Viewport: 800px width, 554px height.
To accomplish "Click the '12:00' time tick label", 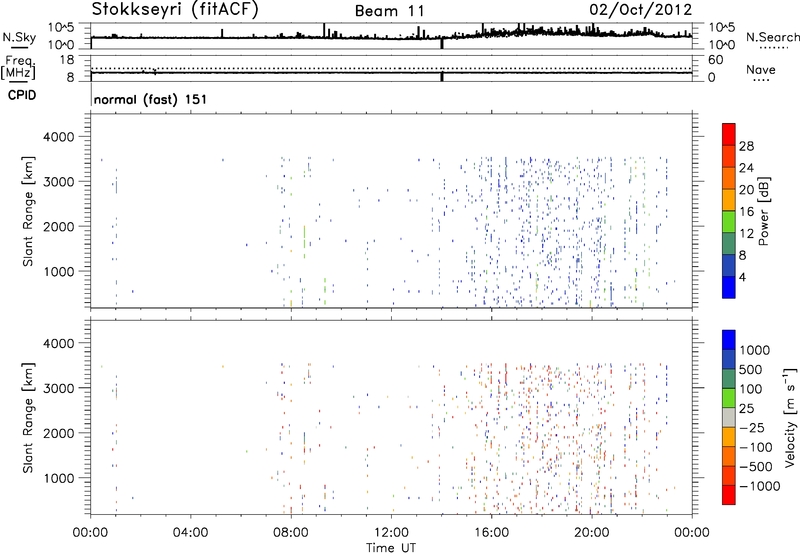I will click(391, 533).
